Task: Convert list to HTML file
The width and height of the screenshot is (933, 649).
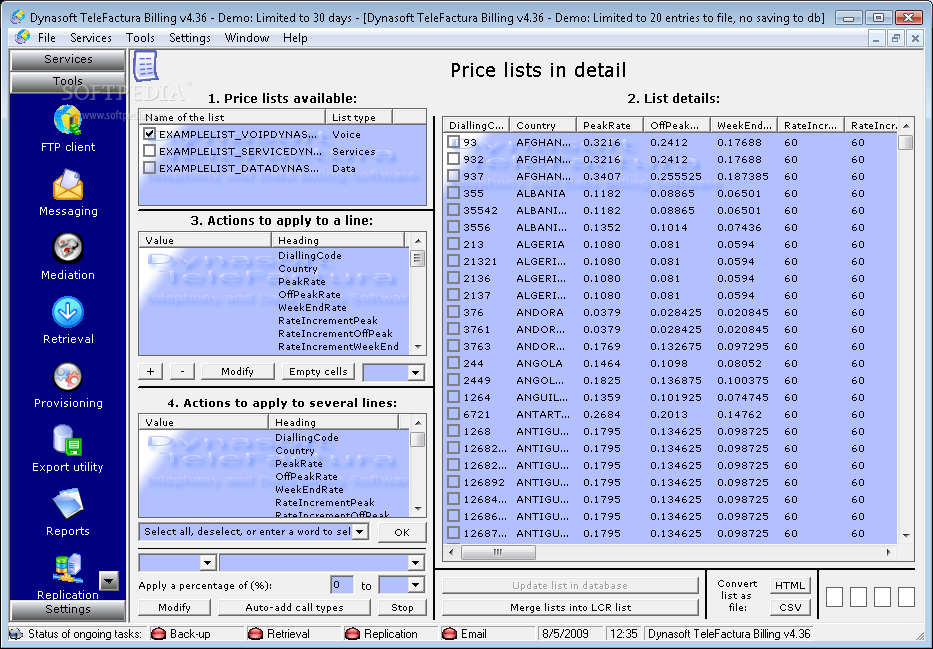Action: point(790,585)
